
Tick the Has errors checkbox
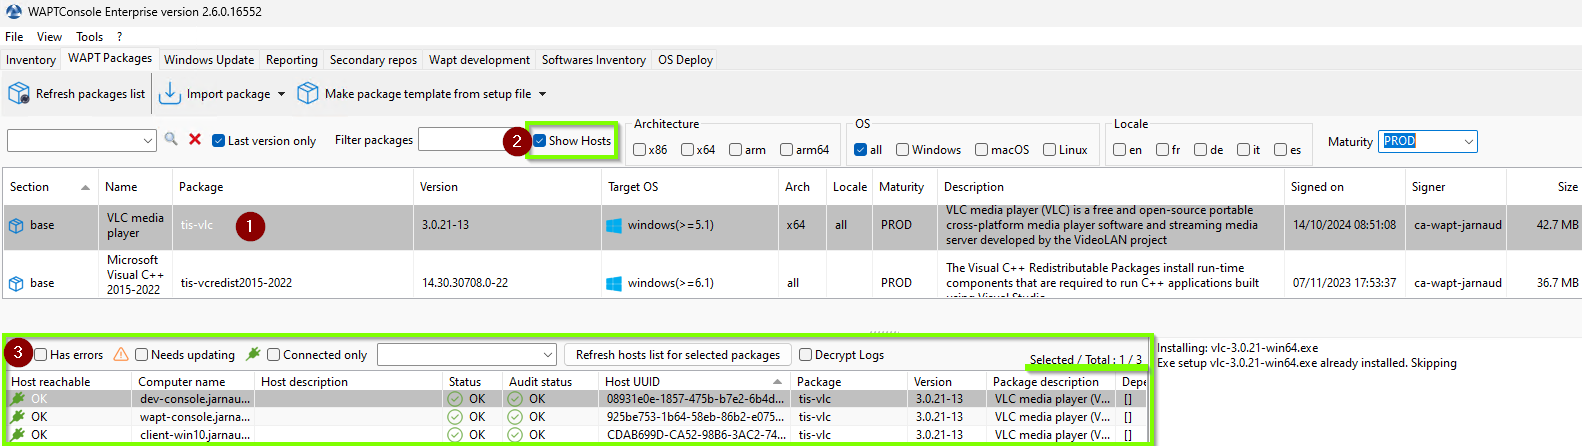pos(41,355)
